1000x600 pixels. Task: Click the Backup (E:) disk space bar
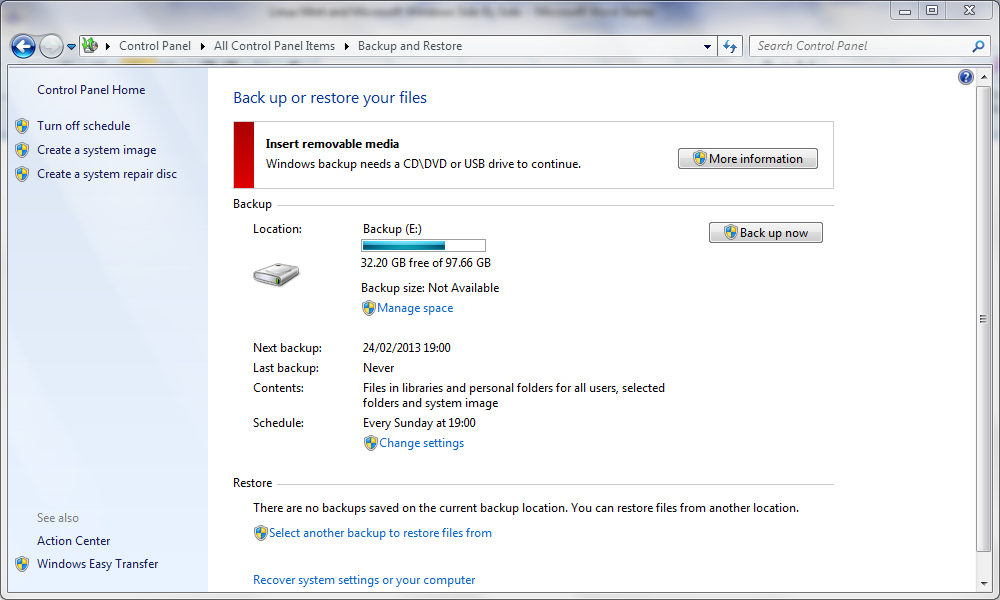[x=423, y=245]
